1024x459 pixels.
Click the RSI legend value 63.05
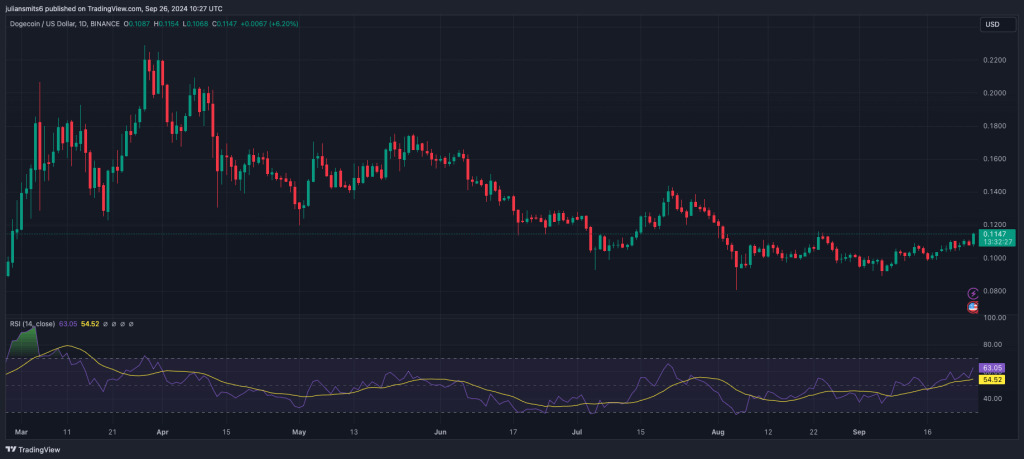coord(69,323)
